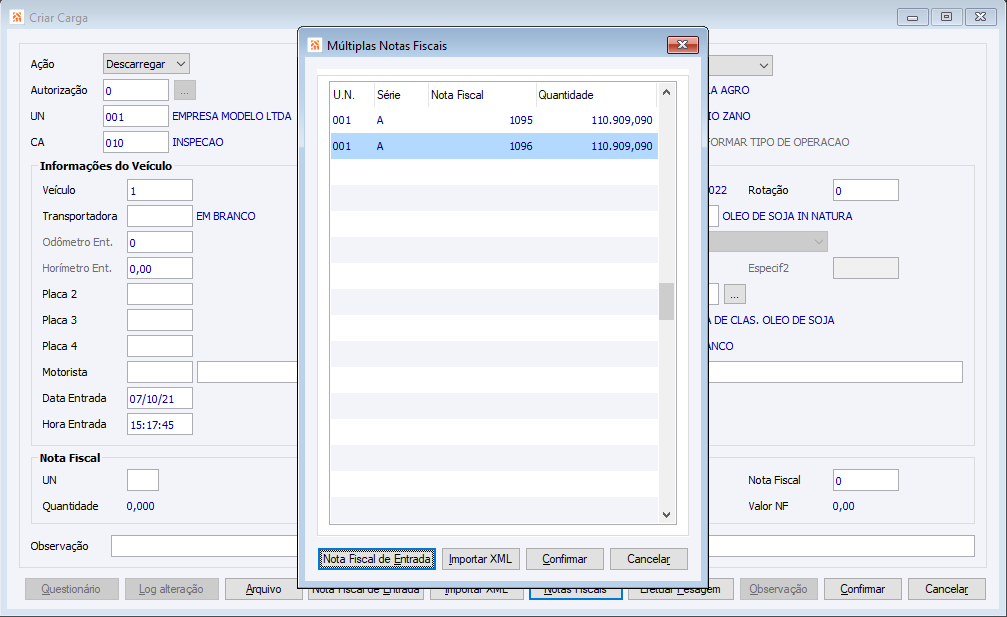Click the UN field containing 001
The height and width of the screenshot is (617, 1007).
click(136, 117)
